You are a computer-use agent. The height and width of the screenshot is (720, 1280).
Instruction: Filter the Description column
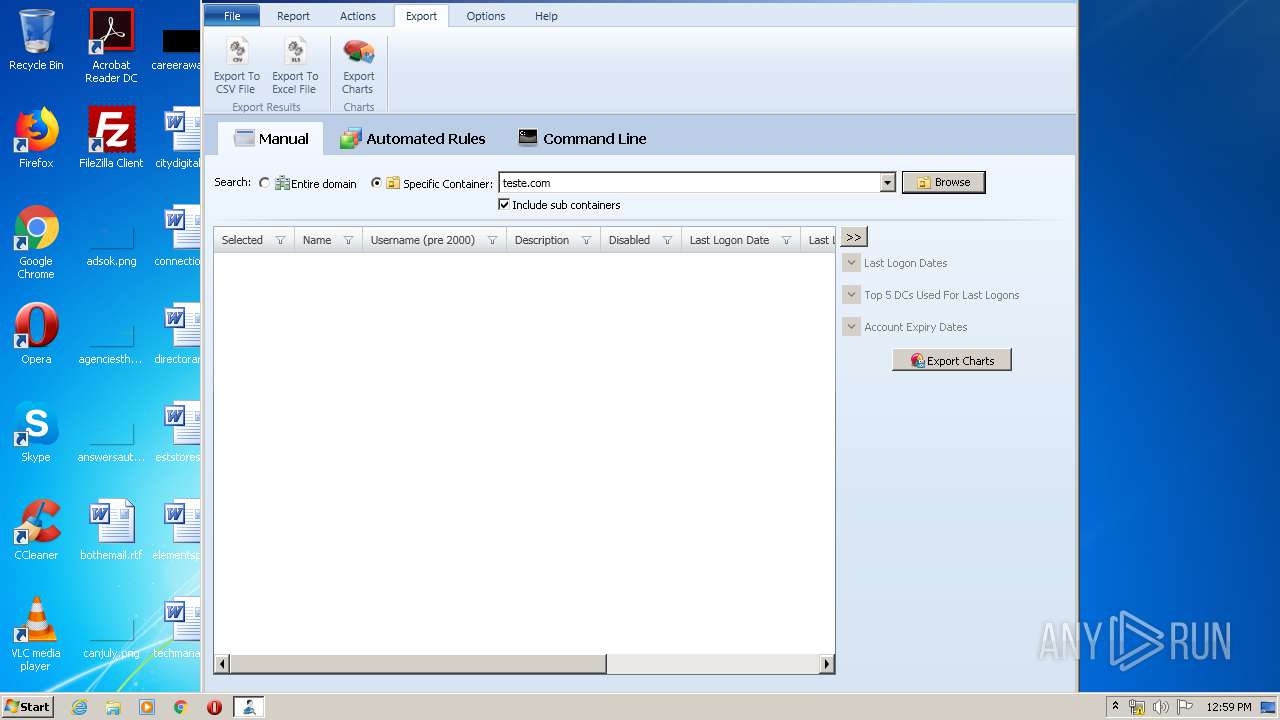pos(586,240)
